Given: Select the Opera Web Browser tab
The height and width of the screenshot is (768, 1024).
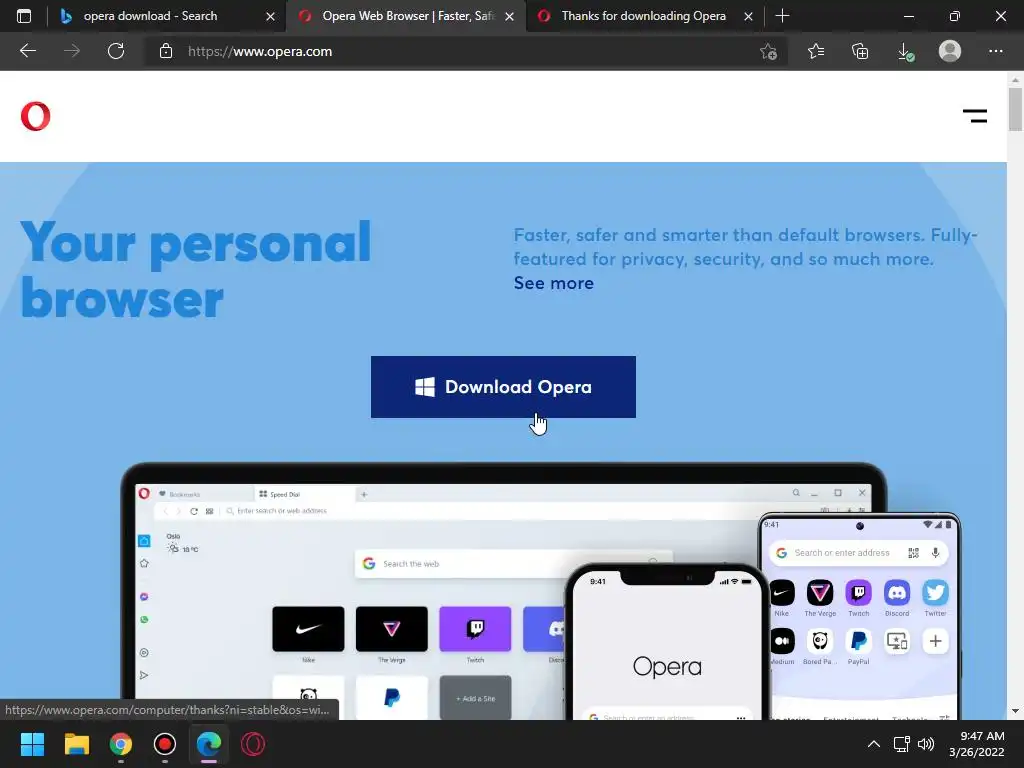Looking at the screenshot, I should 408,16.
